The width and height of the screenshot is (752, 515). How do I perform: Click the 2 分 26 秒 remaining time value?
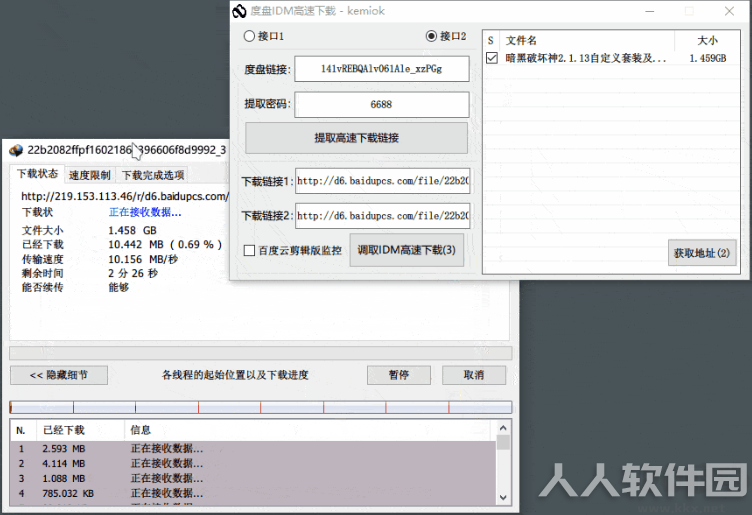(133, 273)
